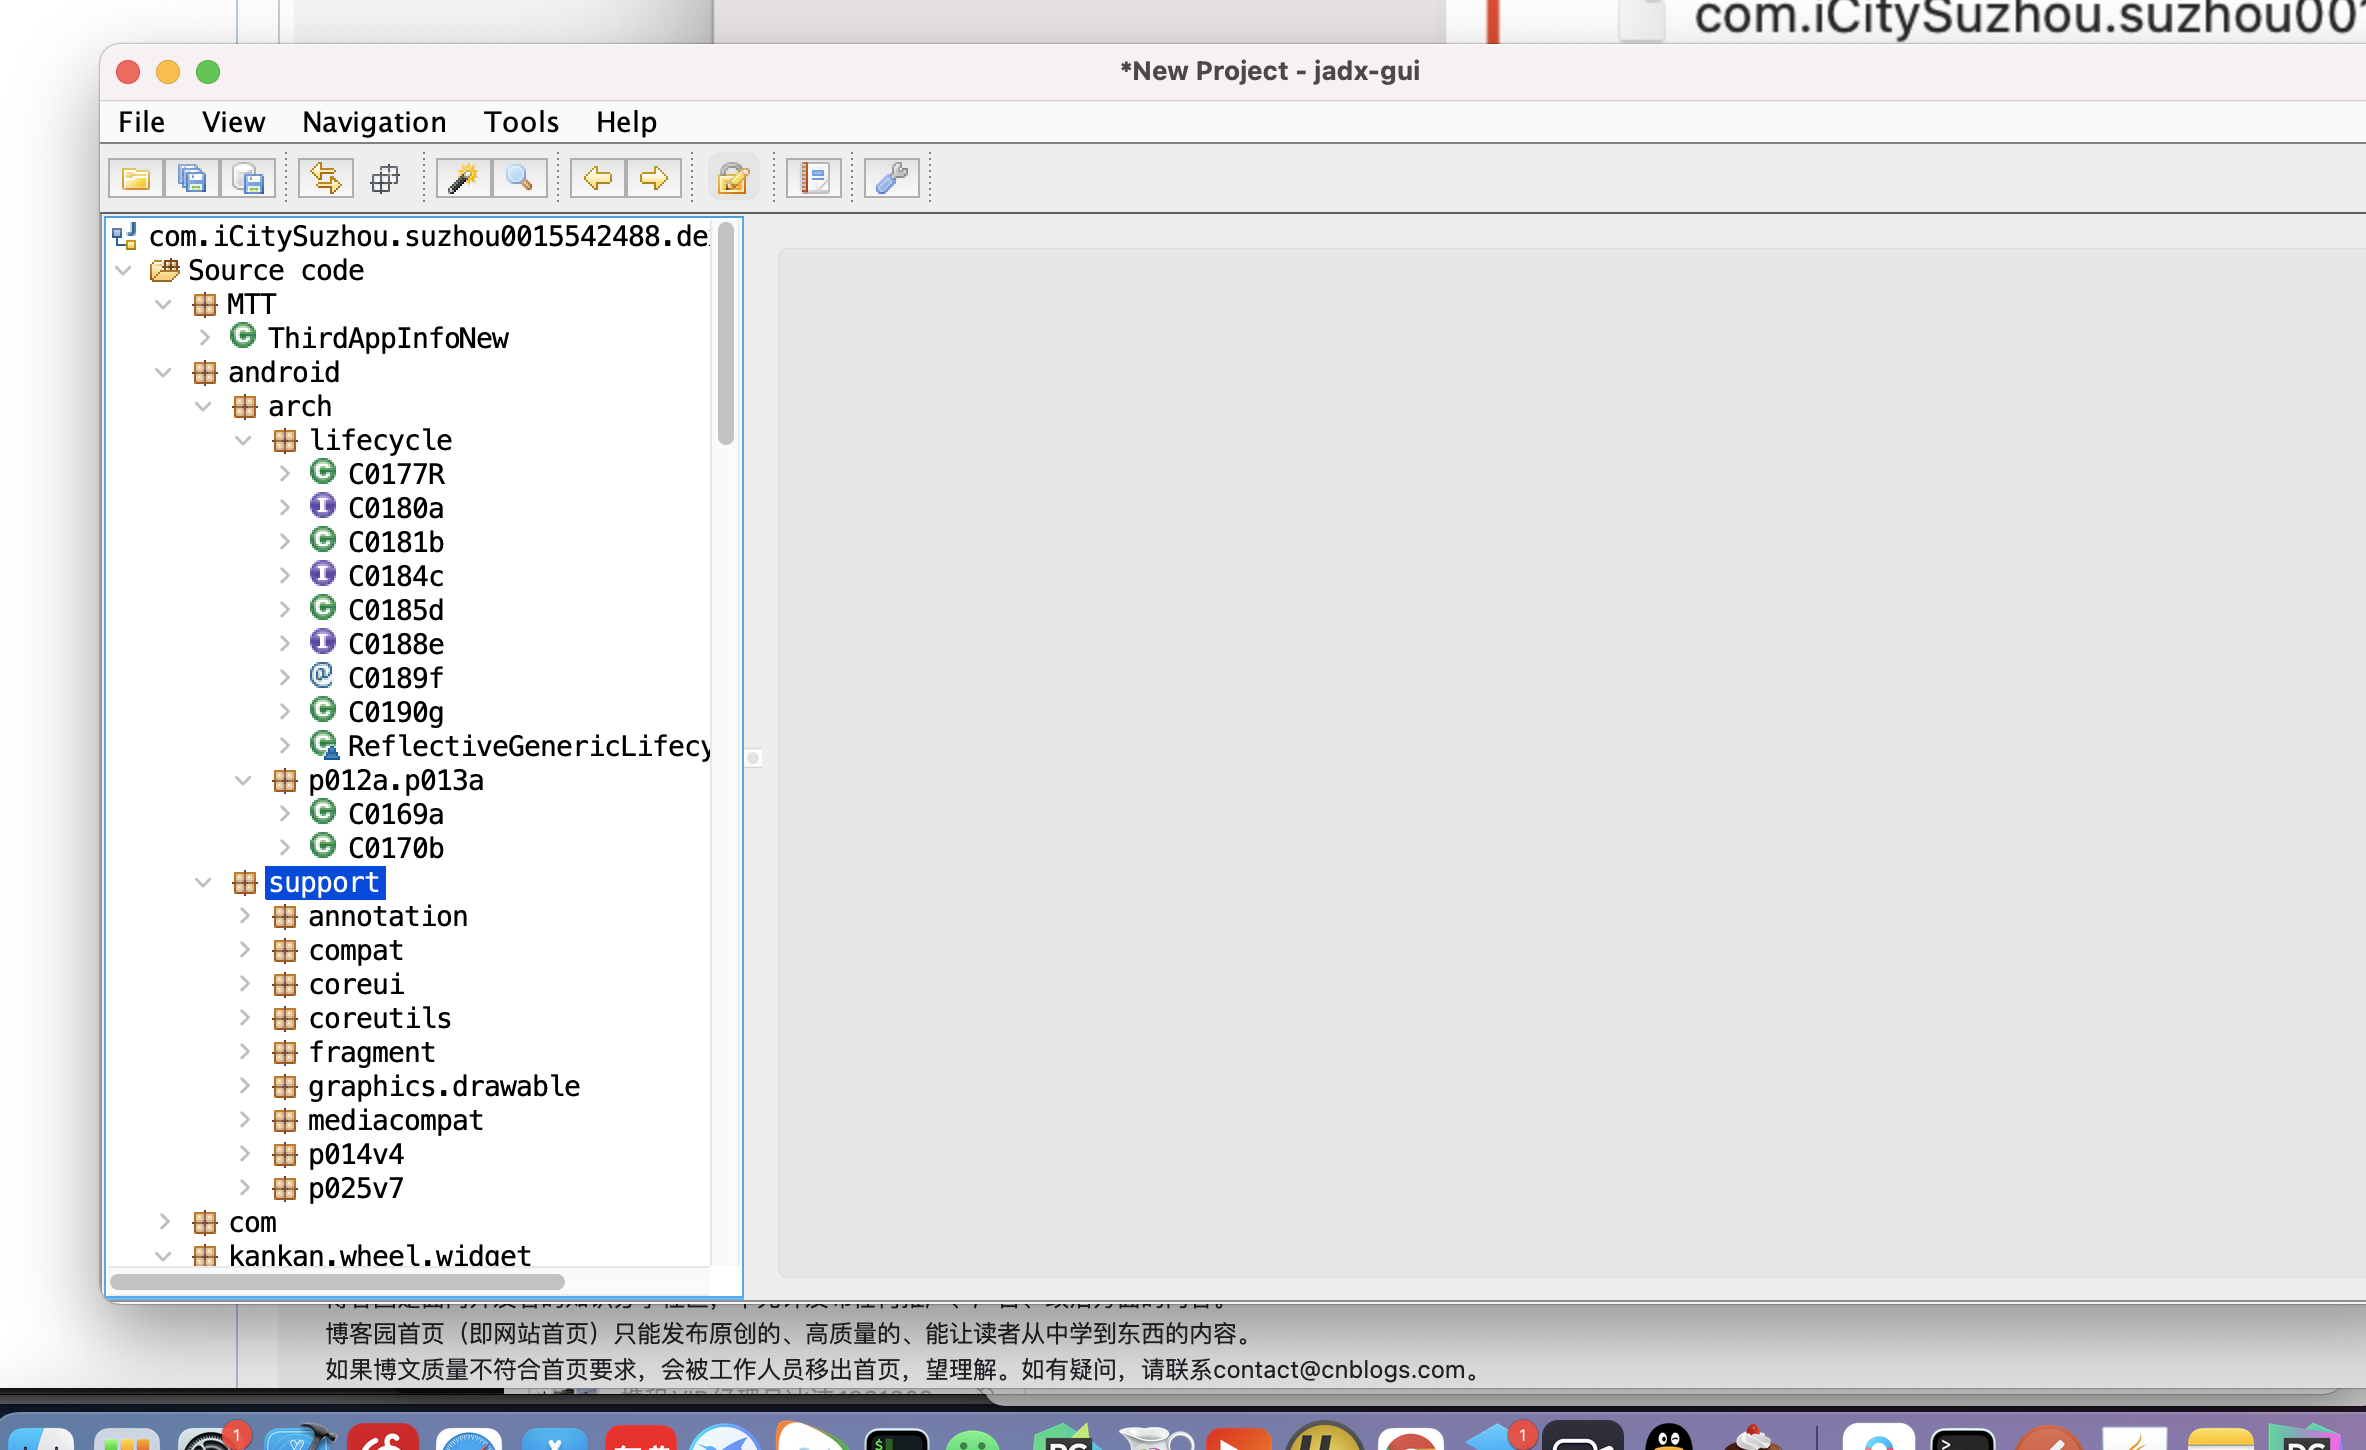Viewport: 2366px width, 1450px height.
Task: Toggle the deobfuscation toolbar icon
Action: 733,179
